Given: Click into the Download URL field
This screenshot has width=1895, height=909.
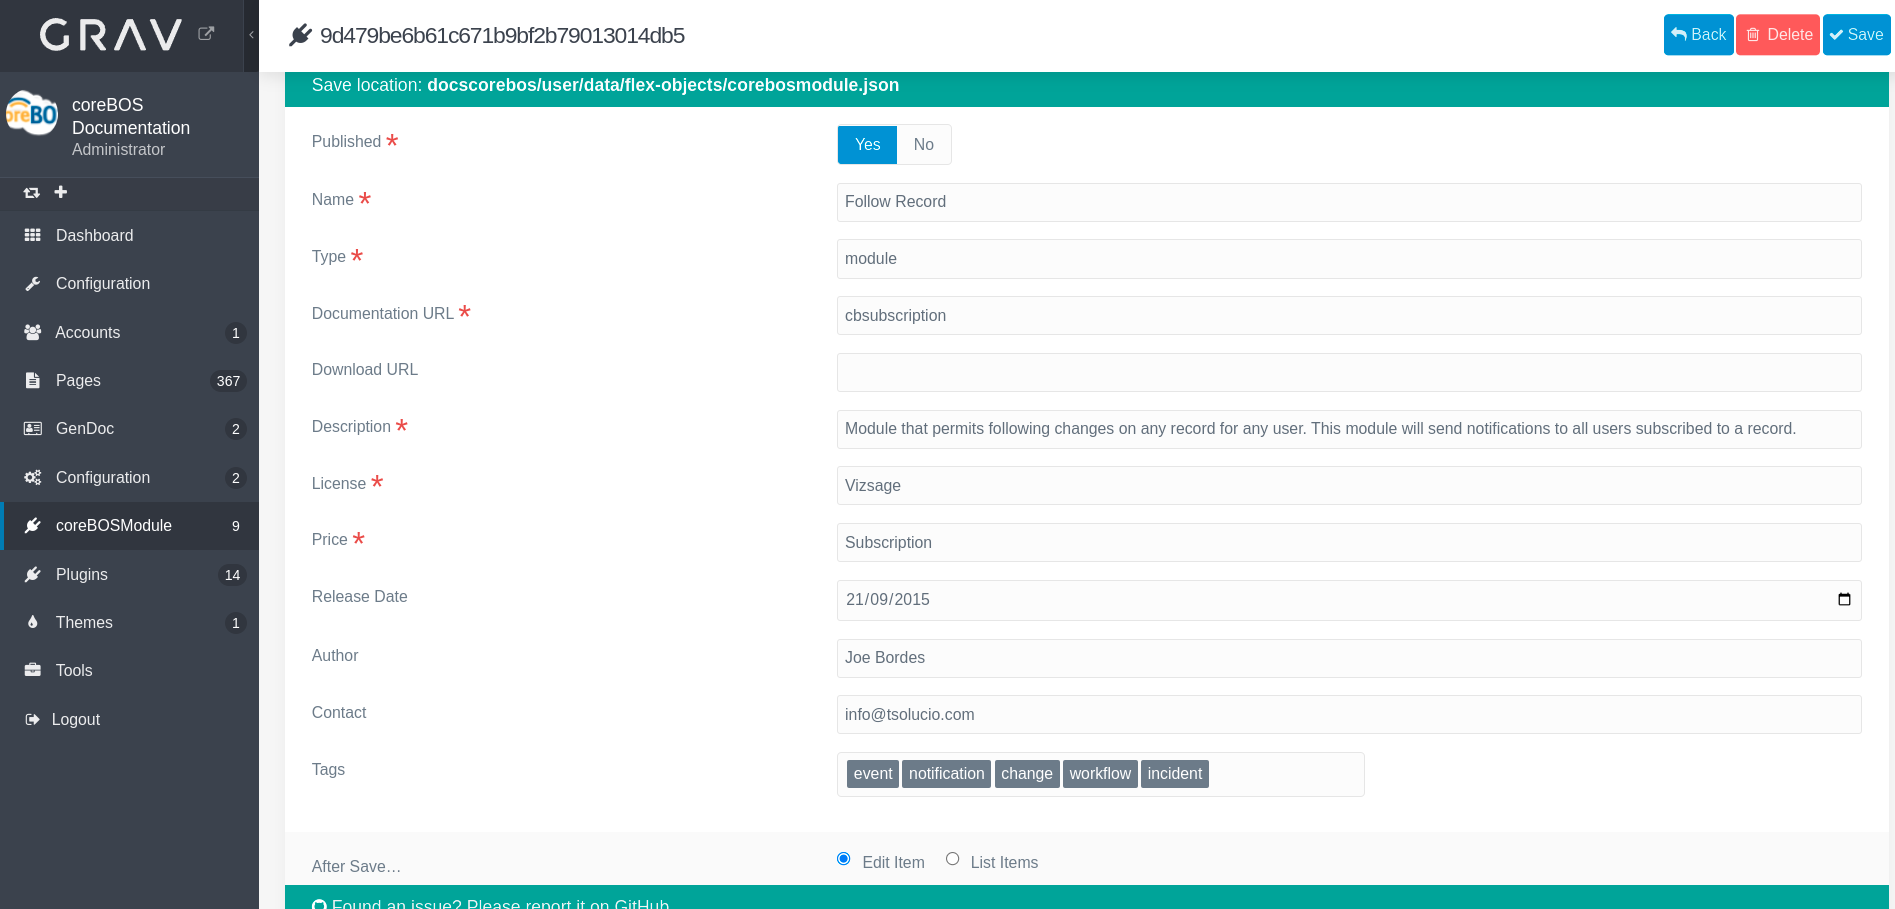Looking at the screenshot, I should point(1348,372).
